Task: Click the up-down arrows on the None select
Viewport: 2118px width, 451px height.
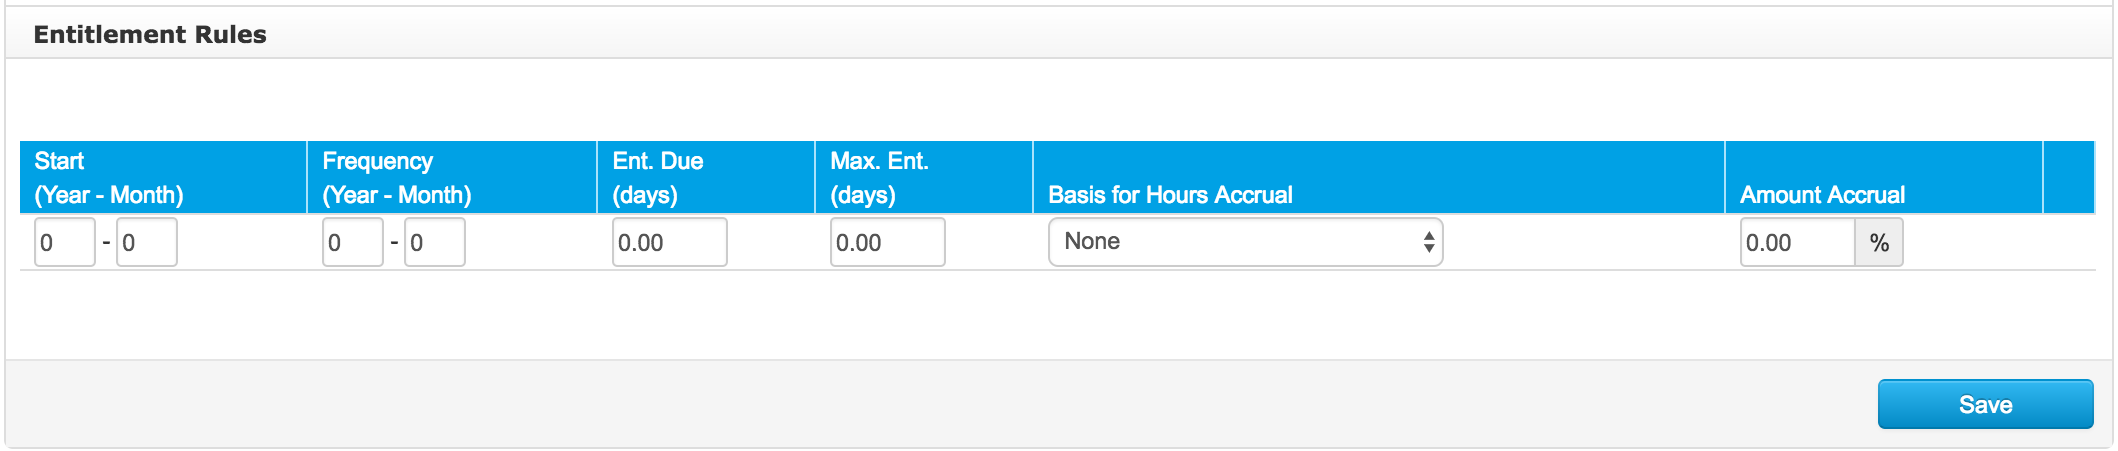Action: point(1429,242)
